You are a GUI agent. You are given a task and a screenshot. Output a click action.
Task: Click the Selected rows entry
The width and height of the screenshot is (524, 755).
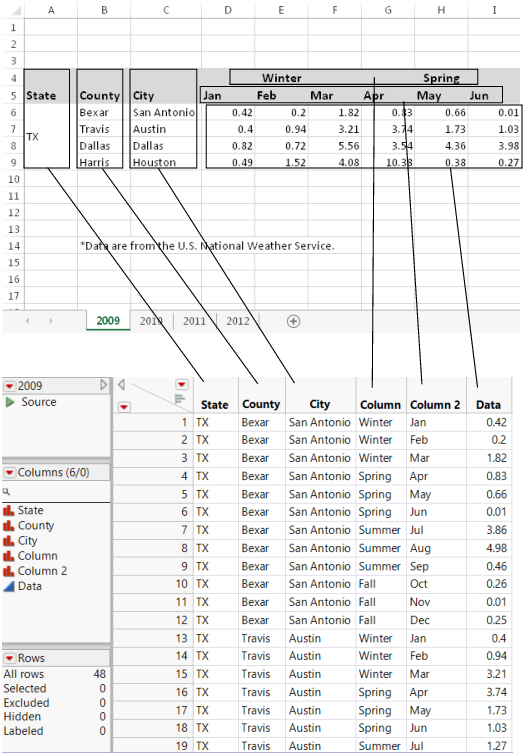54,689
